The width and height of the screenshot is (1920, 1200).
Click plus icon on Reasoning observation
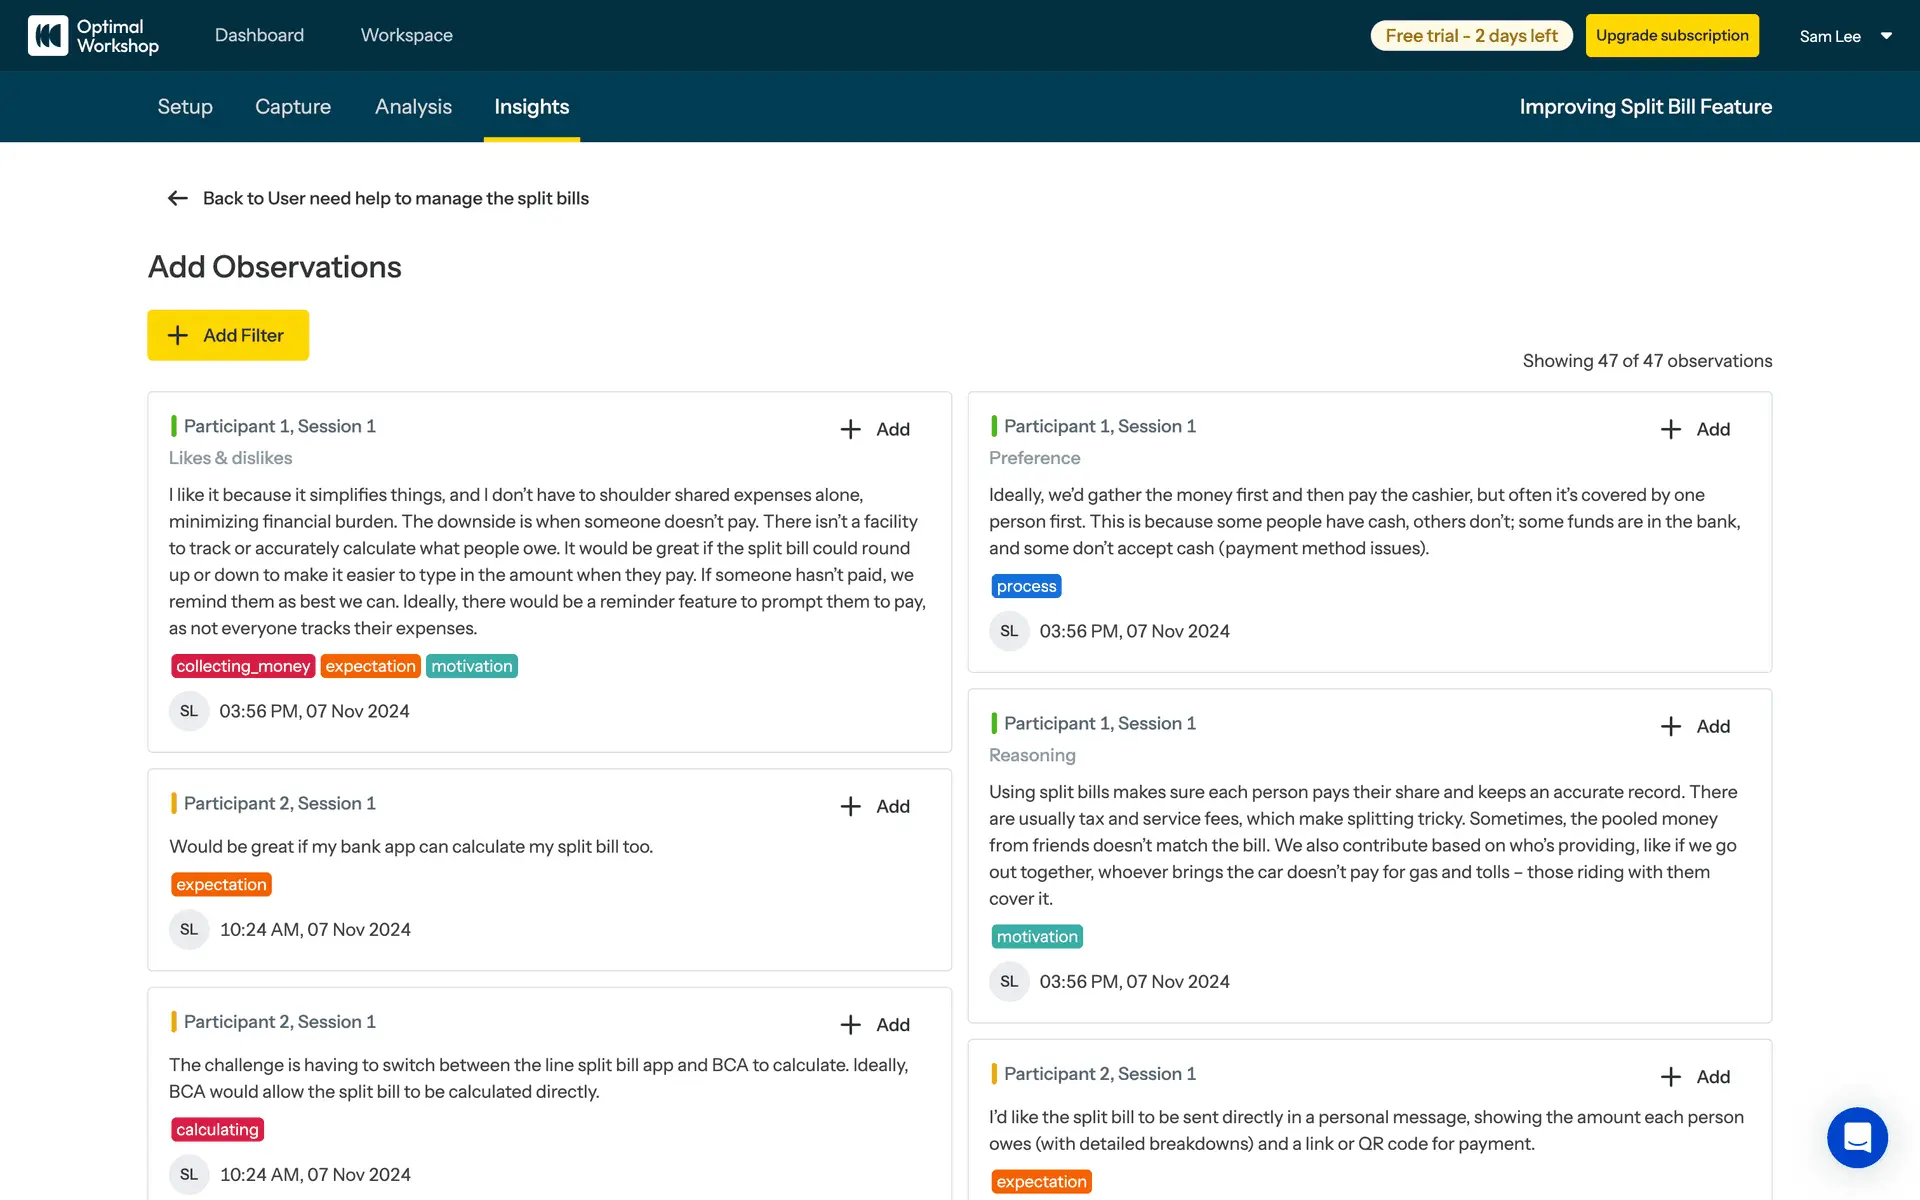1671,726
